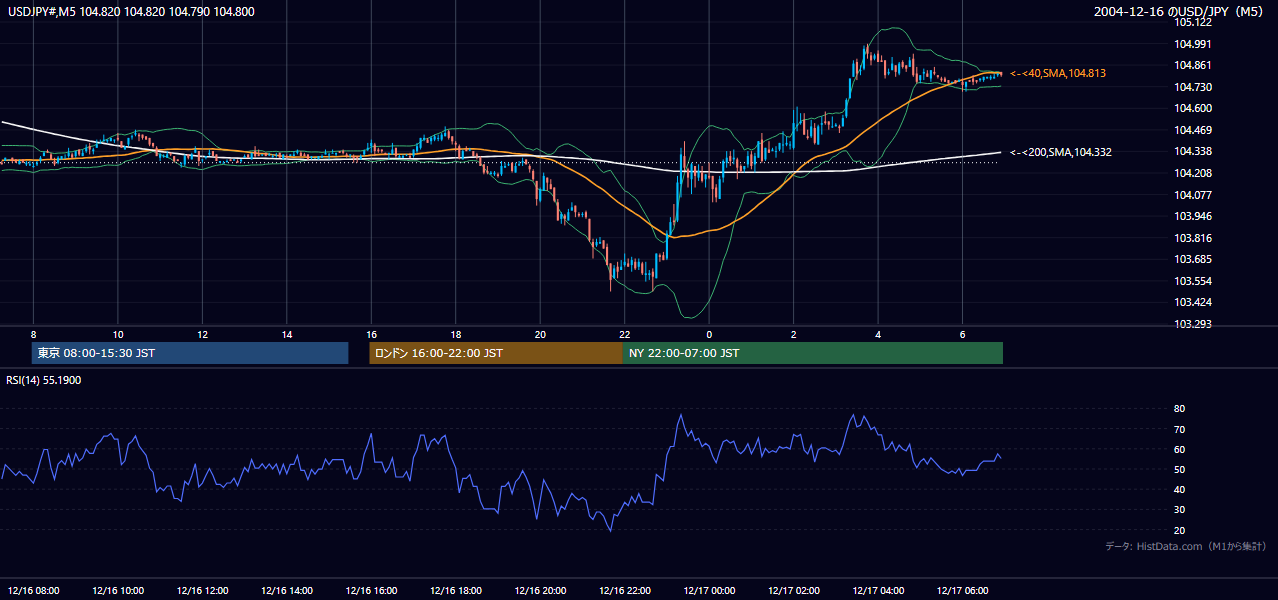Viewport: 1278px width, 600px height.
Task: Click the date label 12/17 04:00
Action: 878,590
